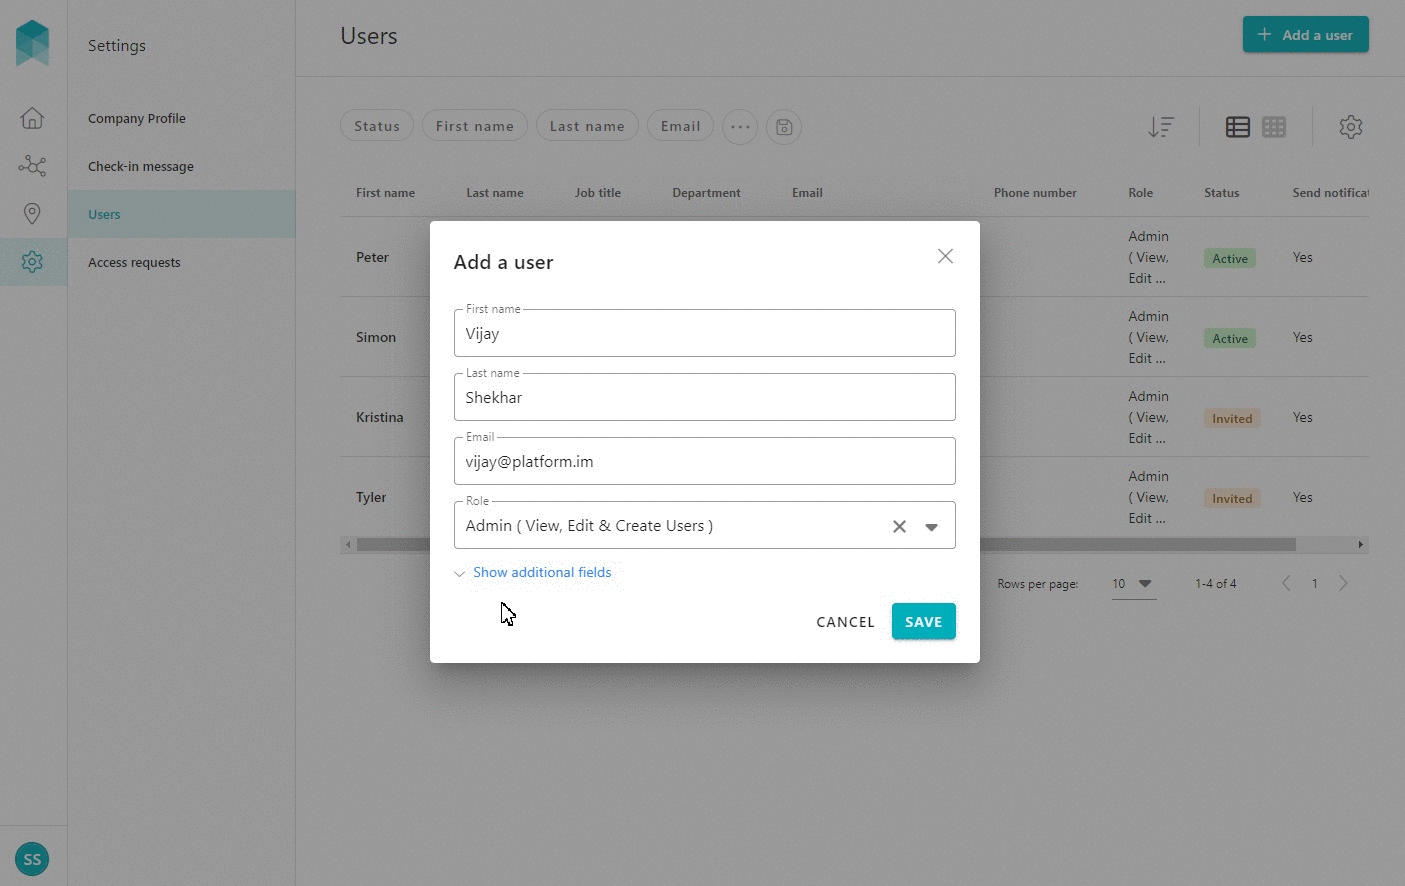Image resolution: width=1405 pixels, height=886 pixels.
Task: Click the SS user avatar
Action: coord(32,859)
